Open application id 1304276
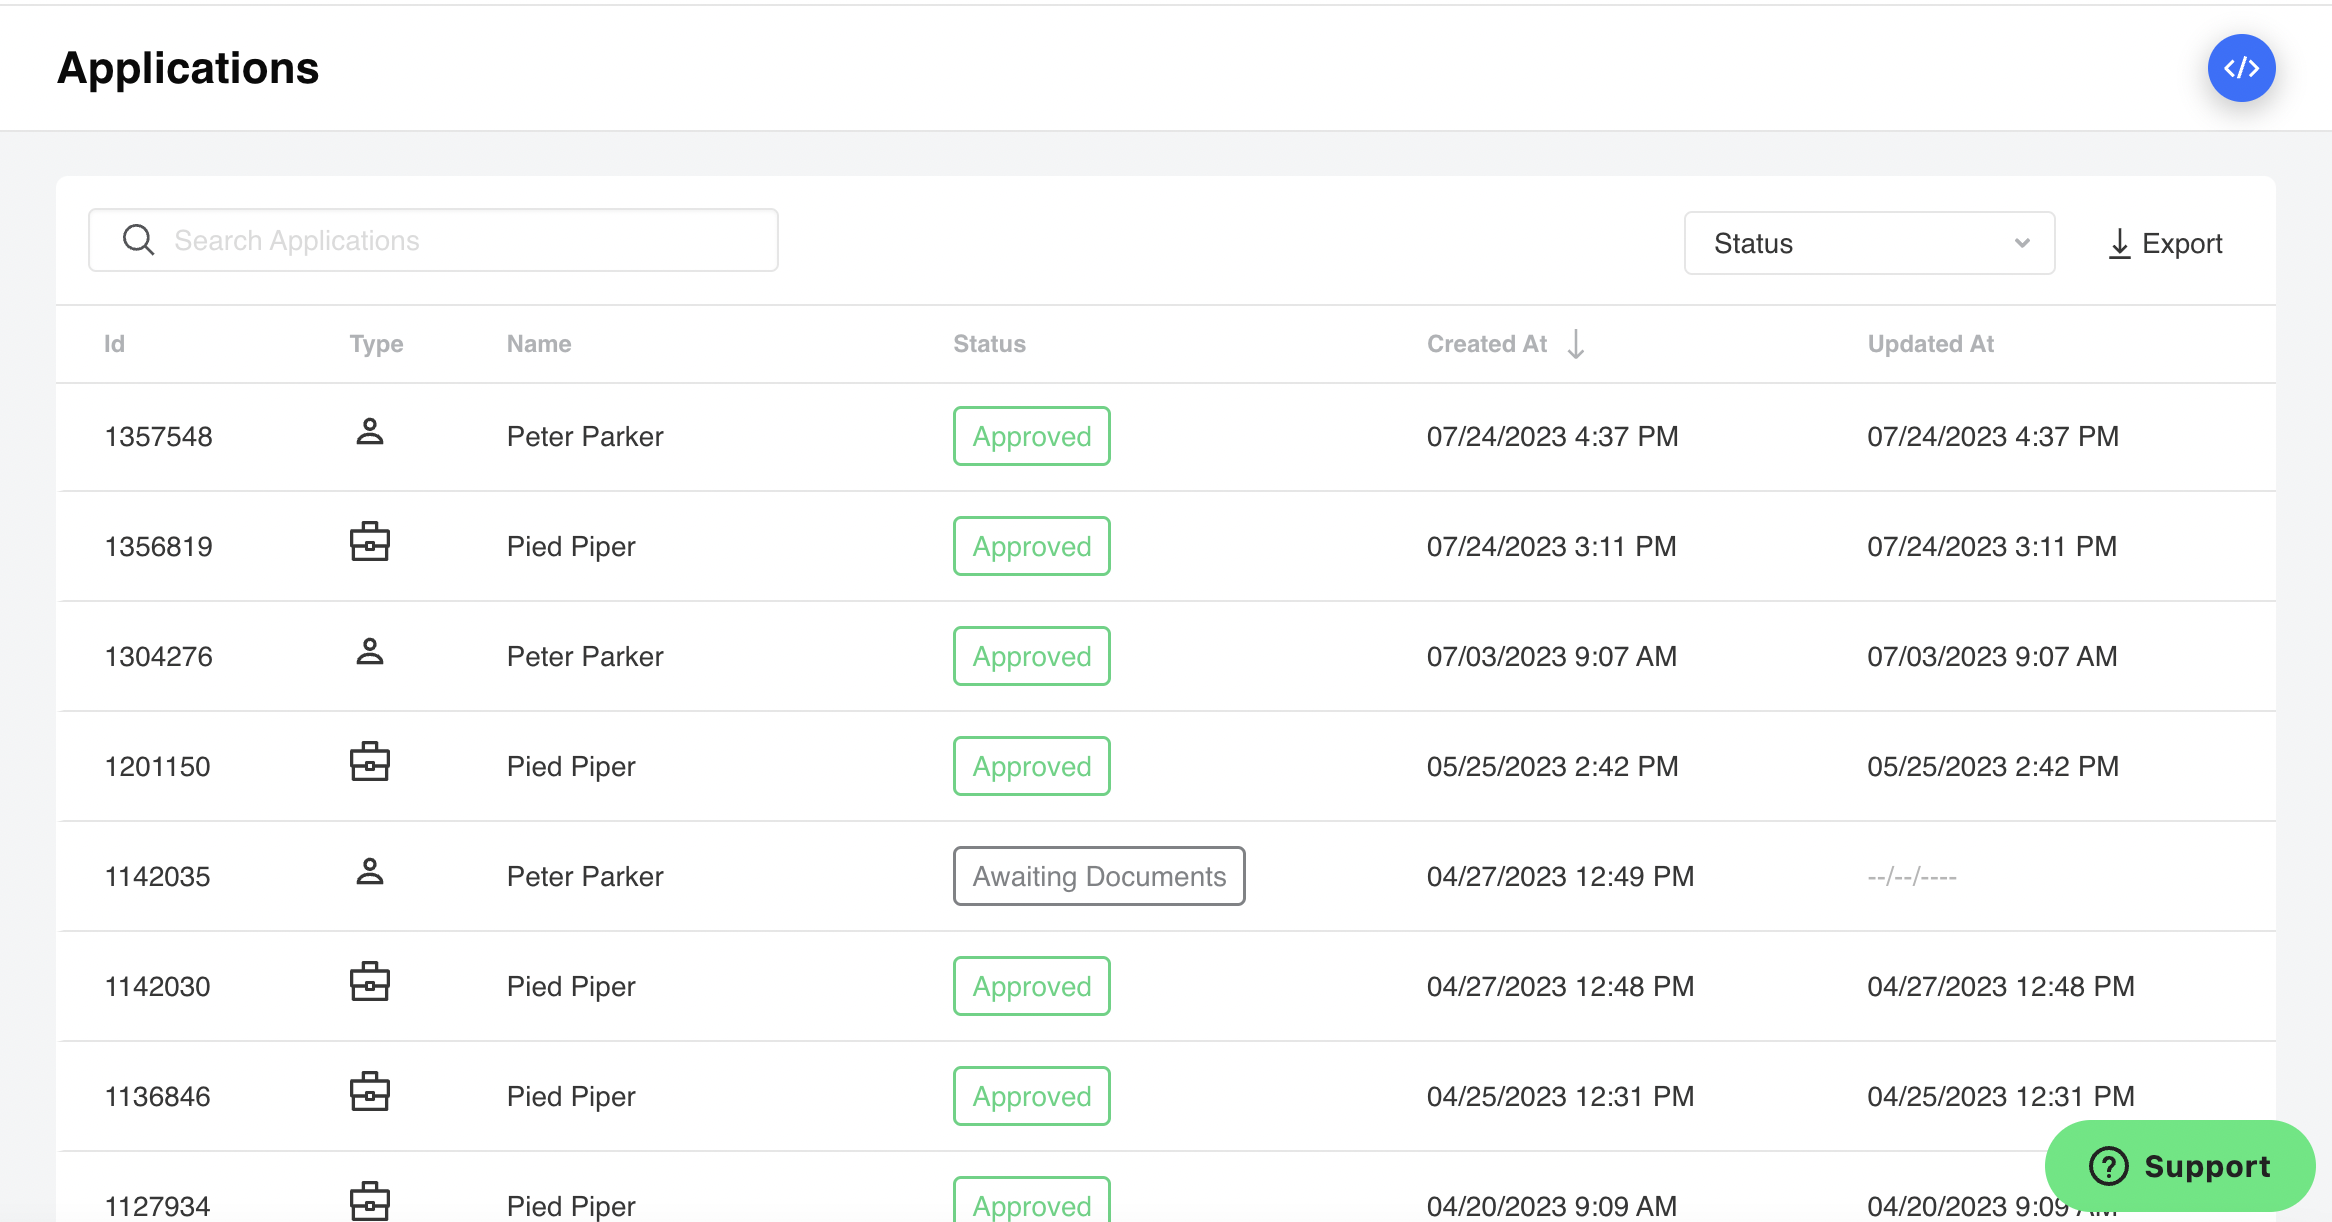Image resolution: width=2332 pixels, height=1222 pixels. click(158, 657)
